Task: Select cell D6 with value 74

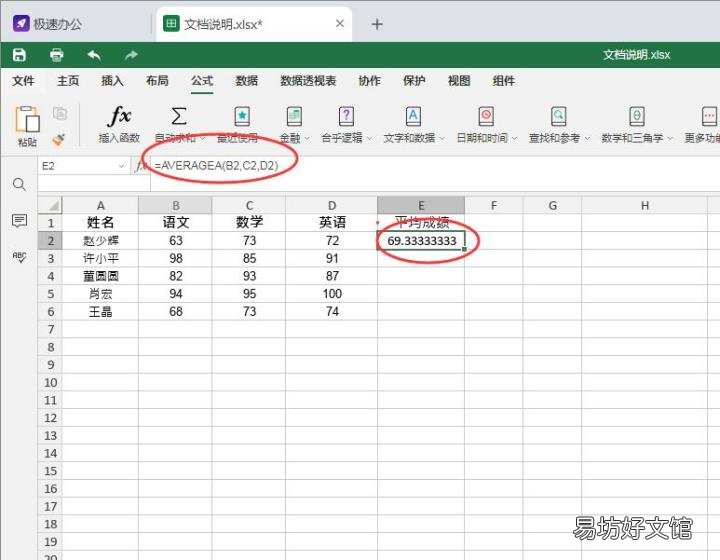Action: [332, 312]
